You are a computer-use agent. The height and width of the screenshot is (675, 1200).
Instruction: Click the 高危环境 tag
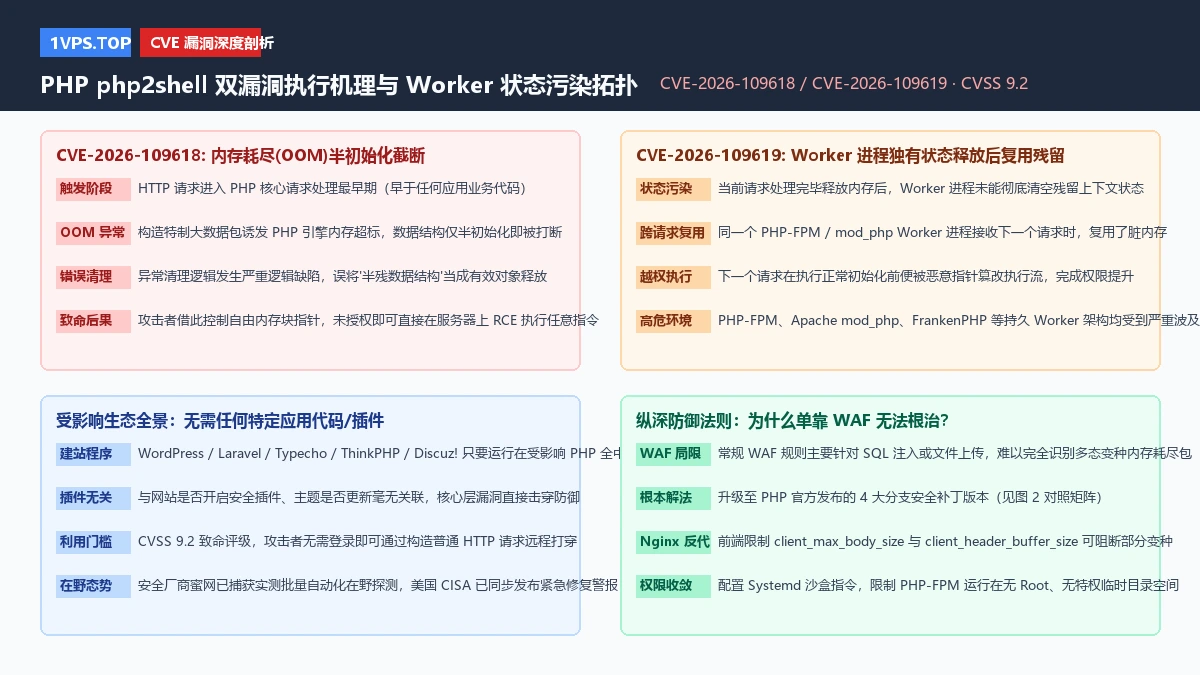[x=673, y=320]
